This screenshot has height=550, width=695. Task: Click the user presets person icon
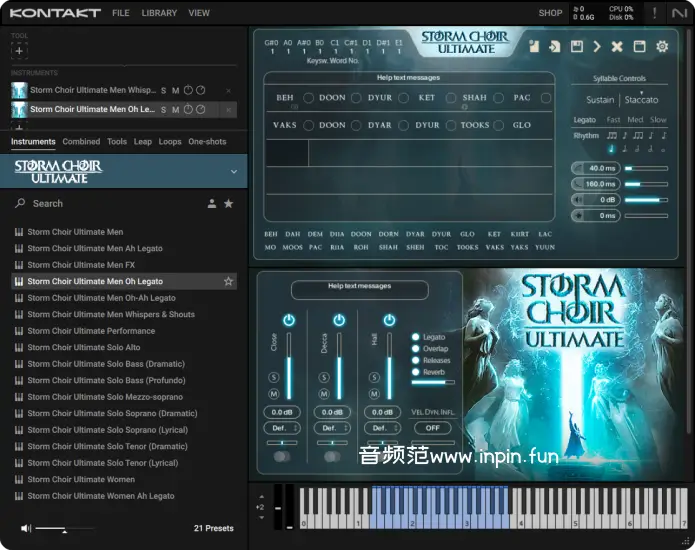tap(211, 203)
